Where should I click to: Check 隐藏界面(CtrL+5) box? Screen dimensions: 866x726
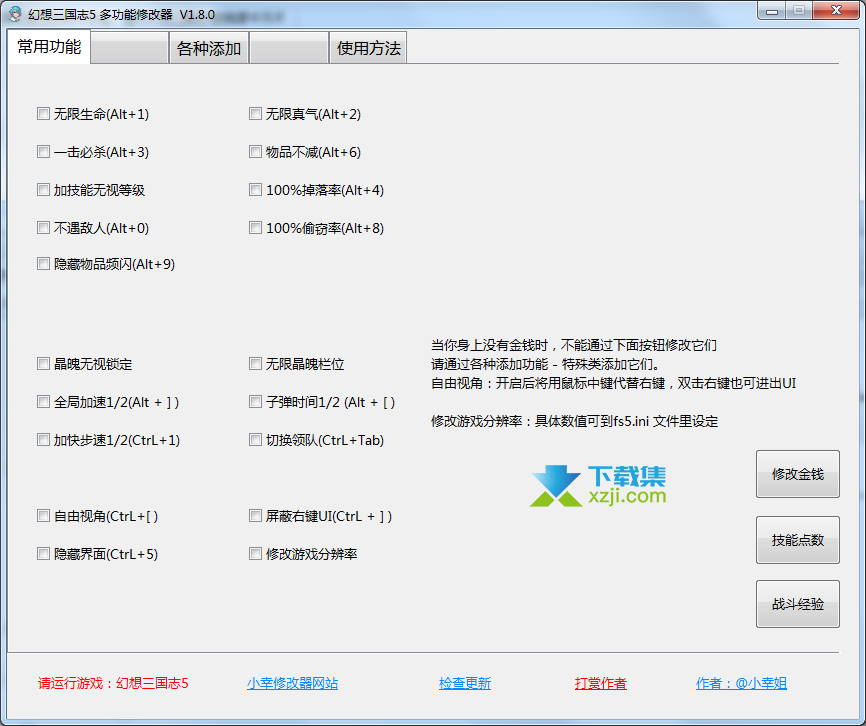point(43,554)
